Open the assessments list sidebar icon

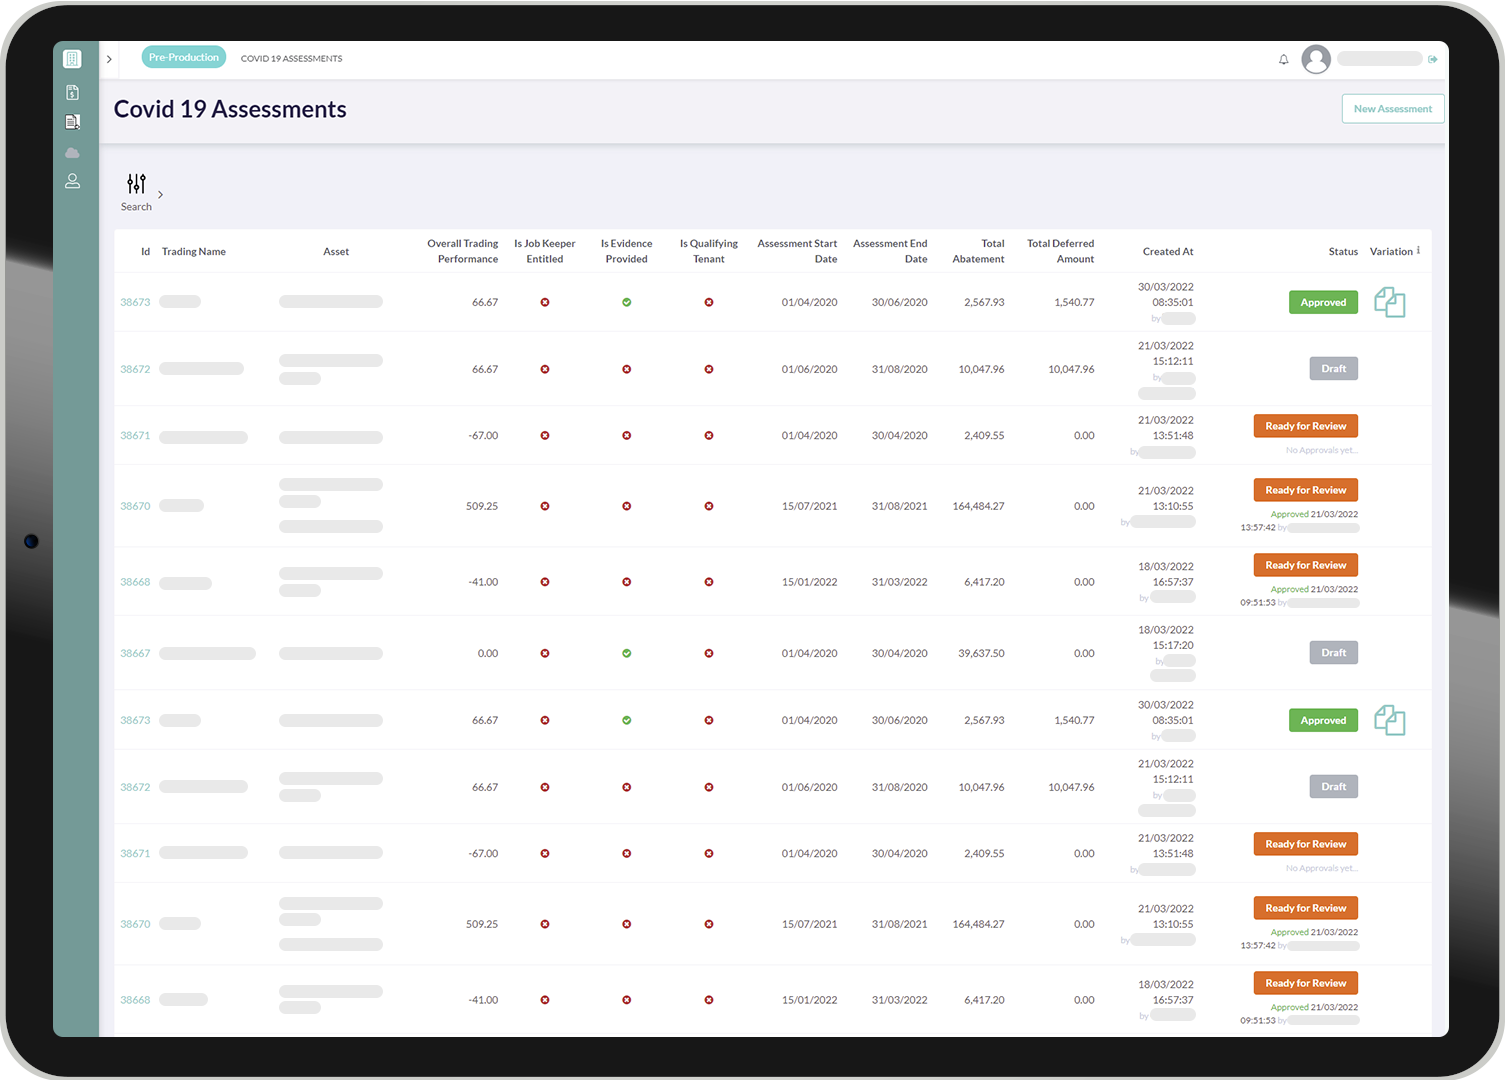(x=72, y=122)
